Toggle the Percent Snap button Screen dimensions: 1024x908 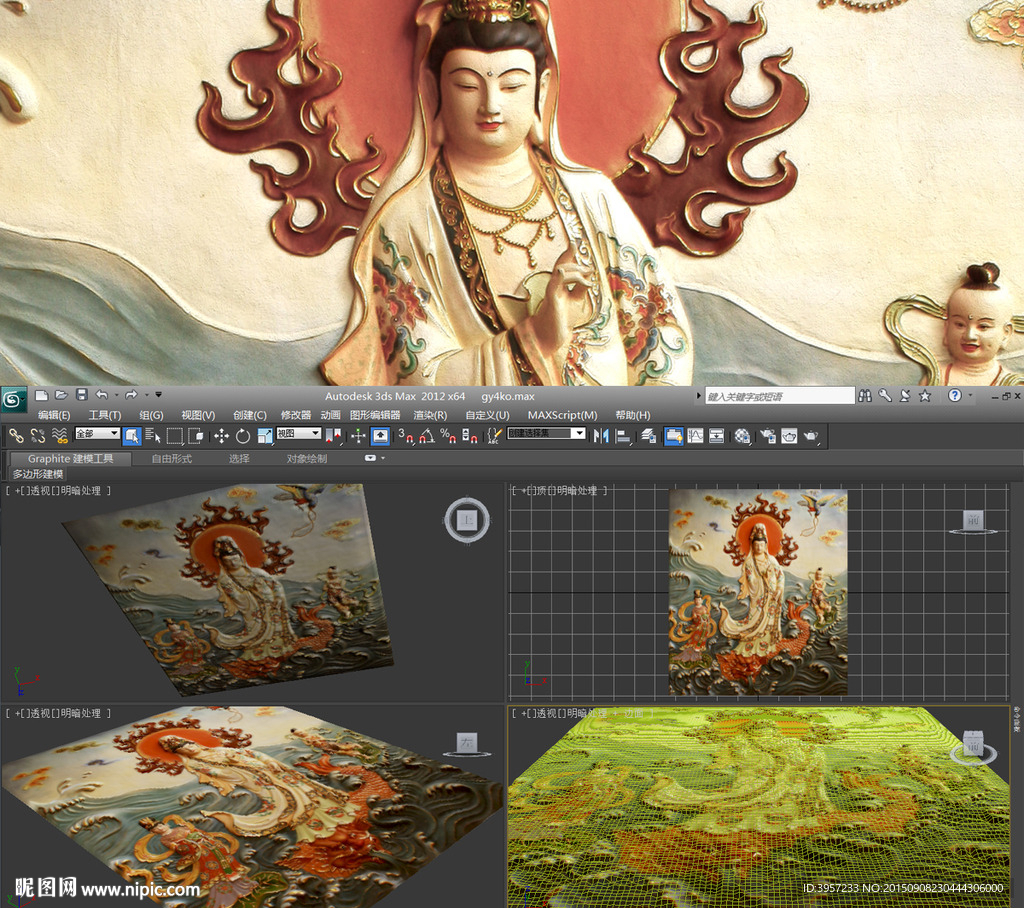(x=448, y=436)
